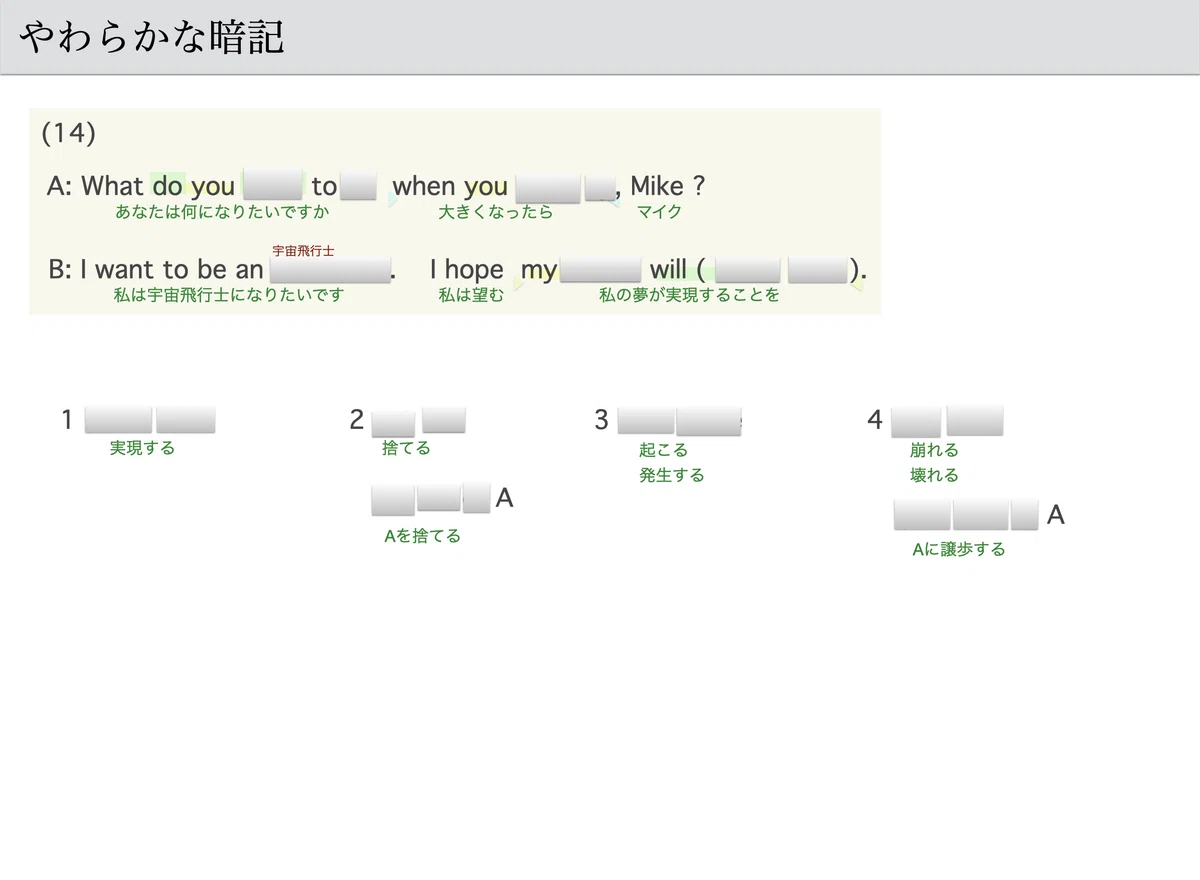Reveal first hidden word of item 1

click(x=119, y=420)
